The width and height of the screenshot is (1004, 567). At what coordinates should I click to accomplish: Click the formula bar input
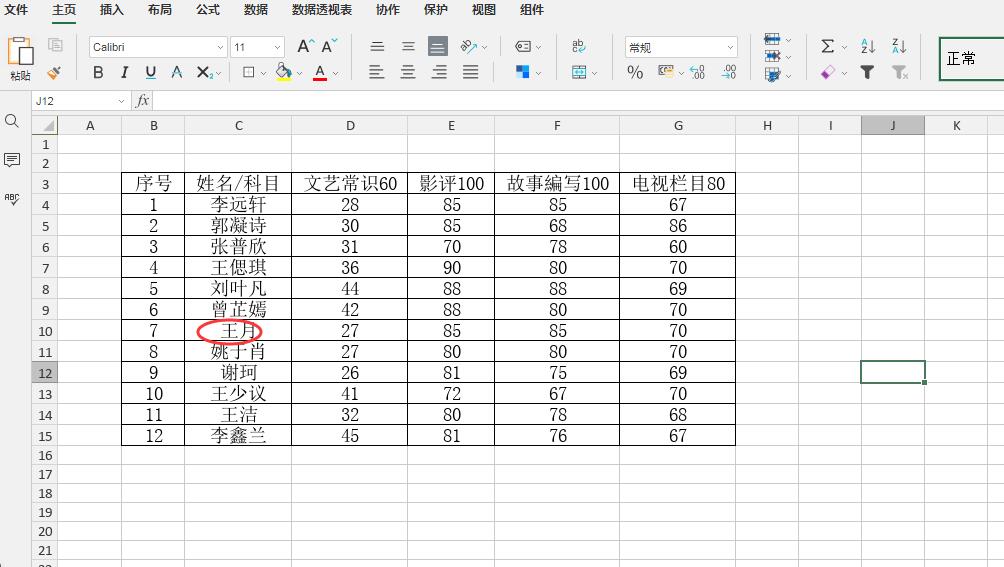click(x=578, y=101)
